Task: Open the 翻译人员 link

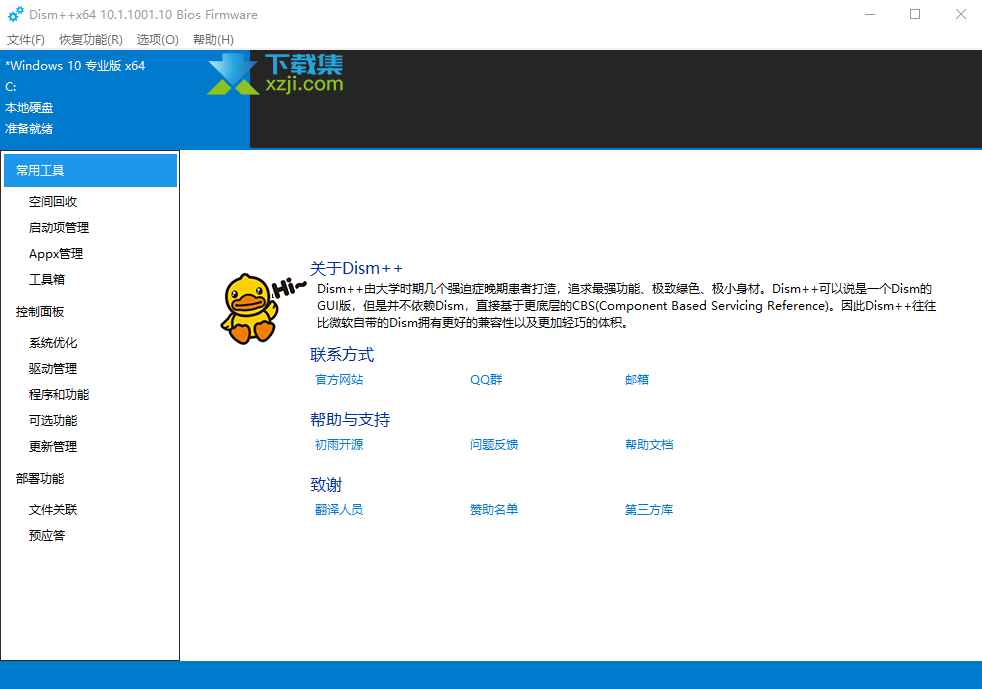Action: [x=339, y=510]
